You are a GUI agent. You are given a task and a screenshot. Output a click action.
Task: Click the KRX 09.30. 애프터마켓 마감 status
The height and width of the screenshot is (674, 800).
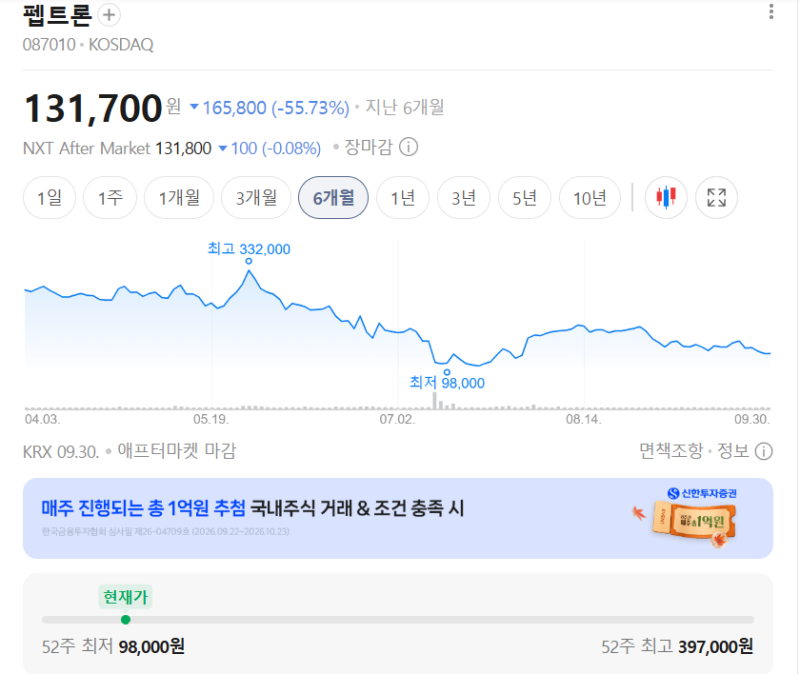[130, 451]
